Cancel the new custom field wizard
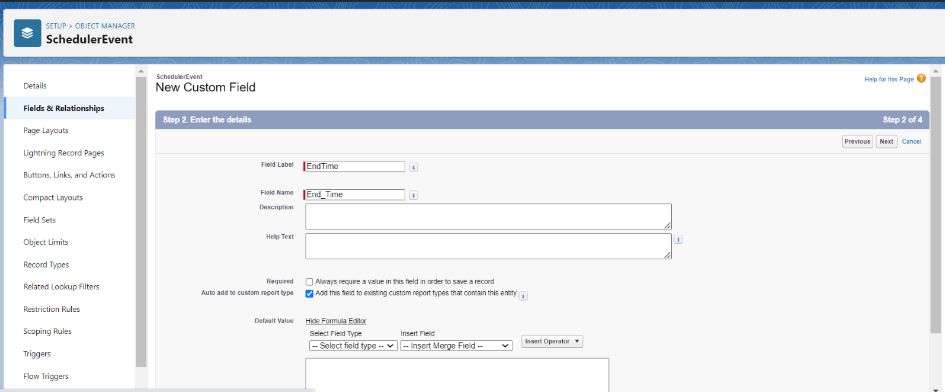945x392 pixels. pos(911,142)
